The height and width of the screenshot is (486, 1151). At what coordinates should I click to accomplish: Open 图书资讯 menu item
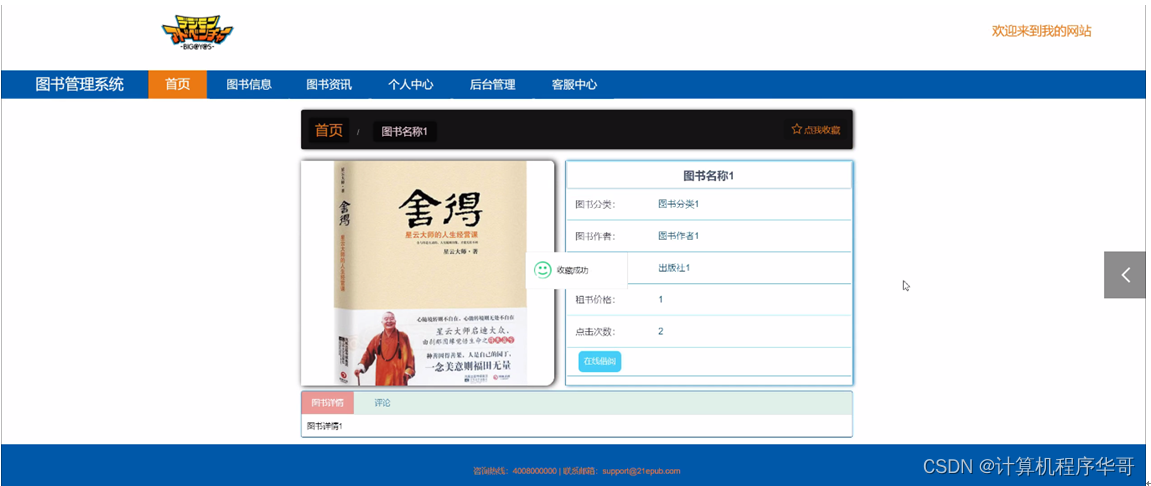[x=329, y=84]
